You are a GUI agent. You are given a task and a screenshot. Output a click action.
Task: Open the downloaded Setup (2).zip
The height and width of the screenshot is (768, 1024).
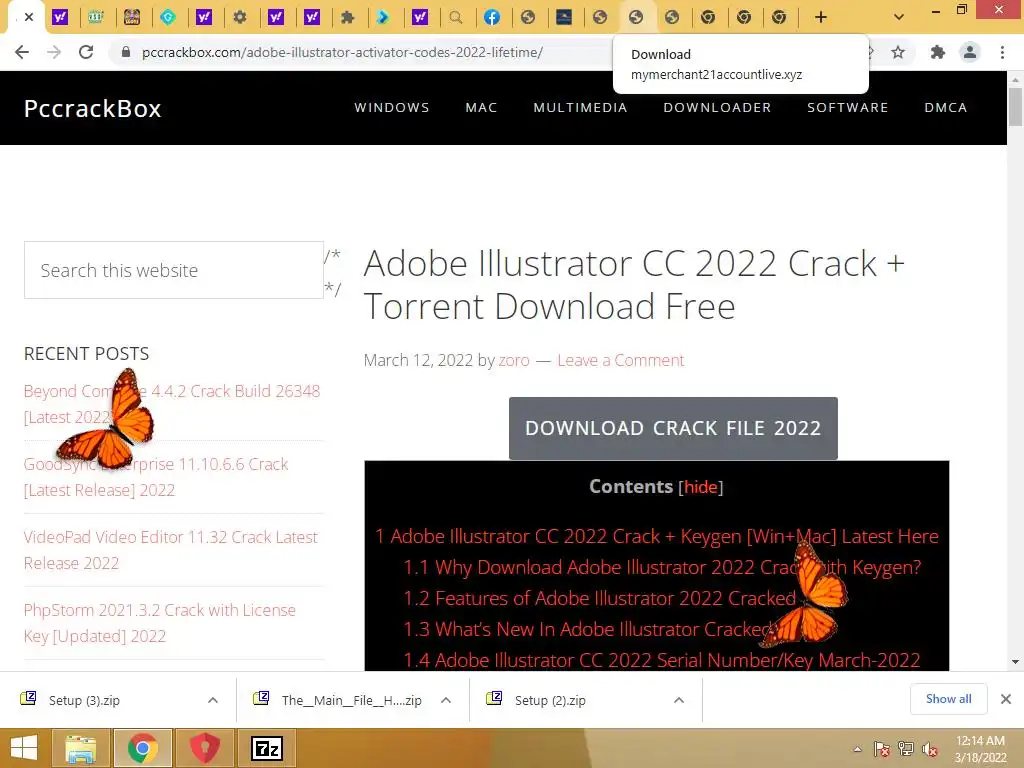[550, 700]
